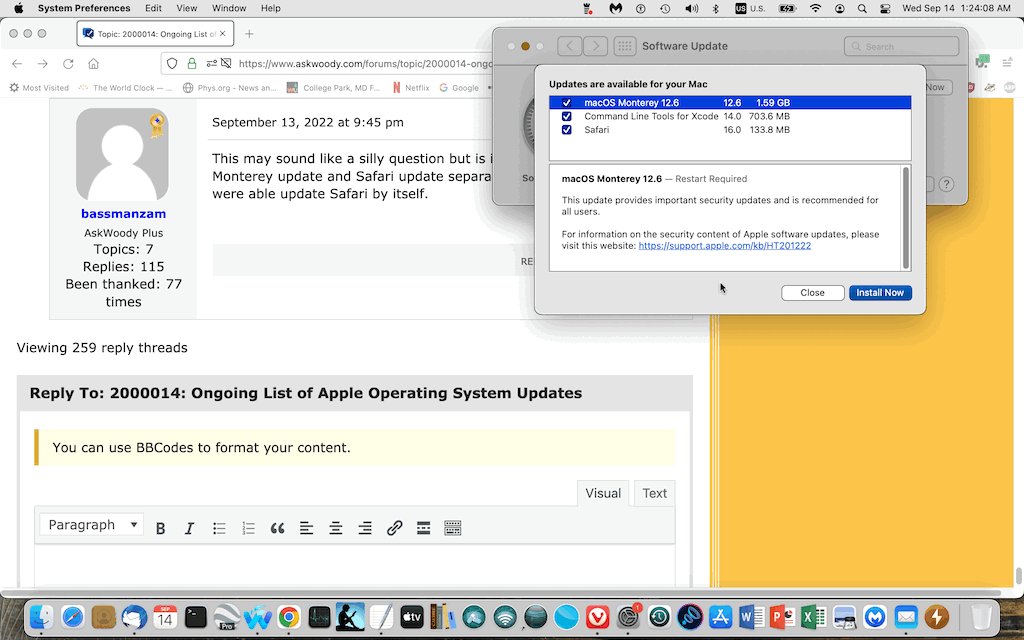Viewport: 1024px width, 640px height.
Task: Uncheck Command Line Tools for Xcode
Action: click(x=567, y=116)
